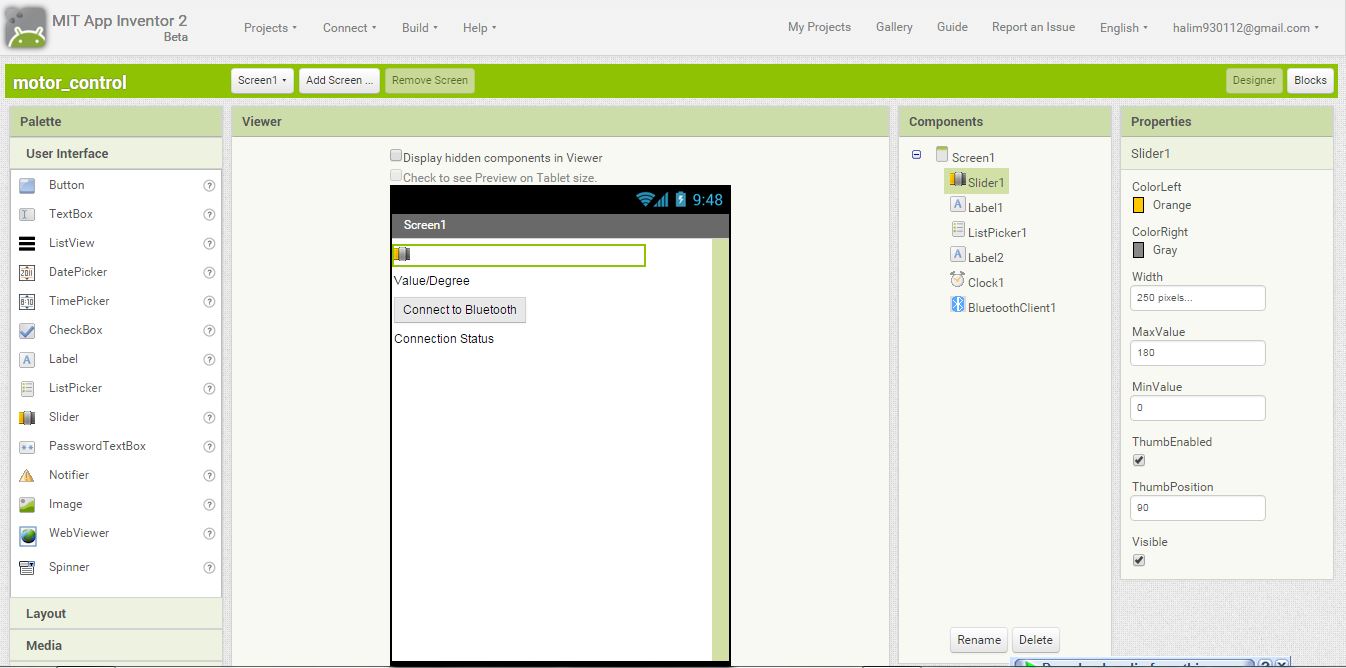Expand the Media palette section

[116, 646]
